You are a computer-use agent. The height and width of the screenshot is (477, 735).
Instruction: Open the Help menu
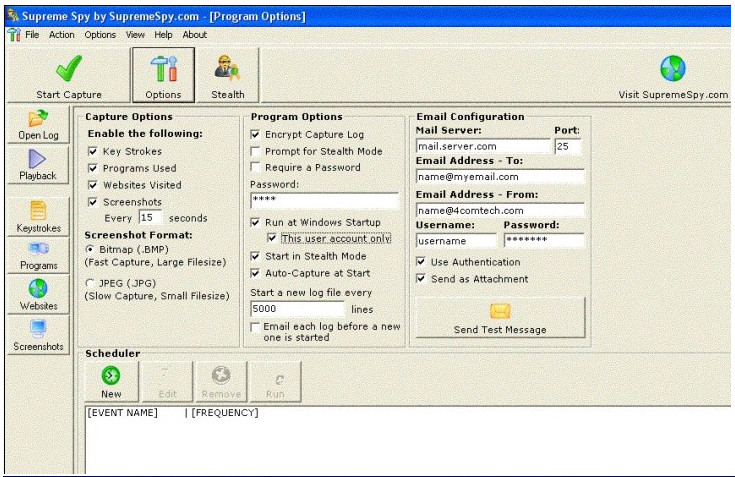coord(163,35)
